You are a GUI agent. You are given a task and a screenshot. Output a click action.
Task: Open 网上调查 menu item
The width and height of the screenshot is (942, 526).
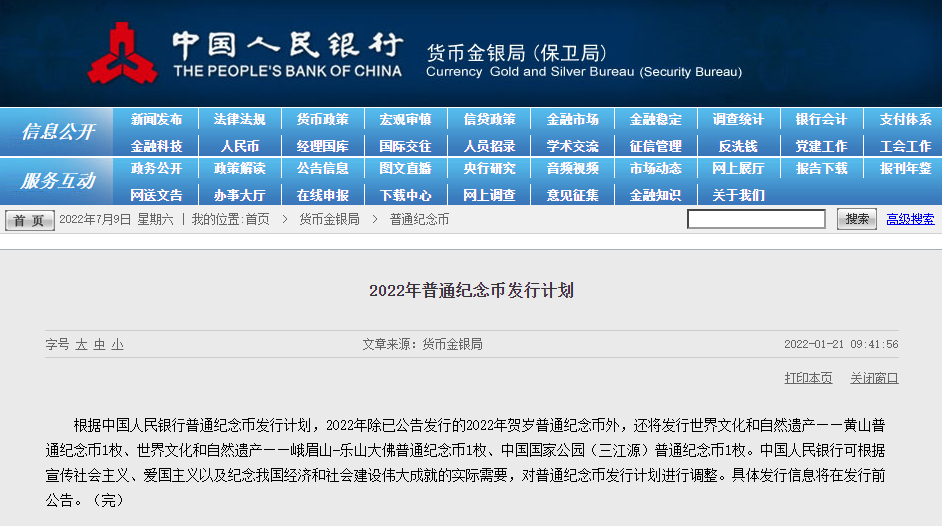(489, 195)
